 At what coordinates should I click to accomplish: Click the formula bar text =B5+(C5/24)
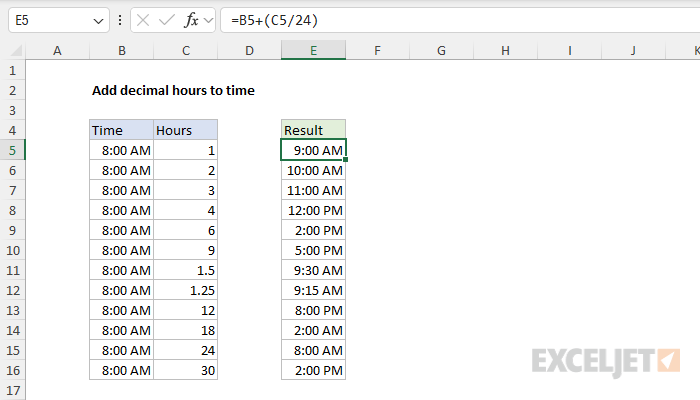pyautogui.click(x=274, y=20)
